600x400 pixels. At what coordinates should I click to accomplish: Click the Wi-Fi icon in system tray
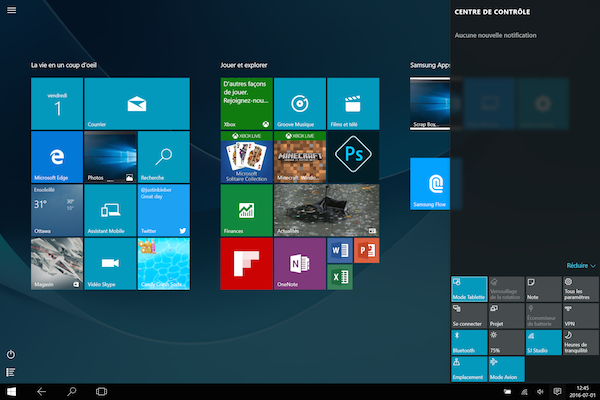(x=524, y=392)
